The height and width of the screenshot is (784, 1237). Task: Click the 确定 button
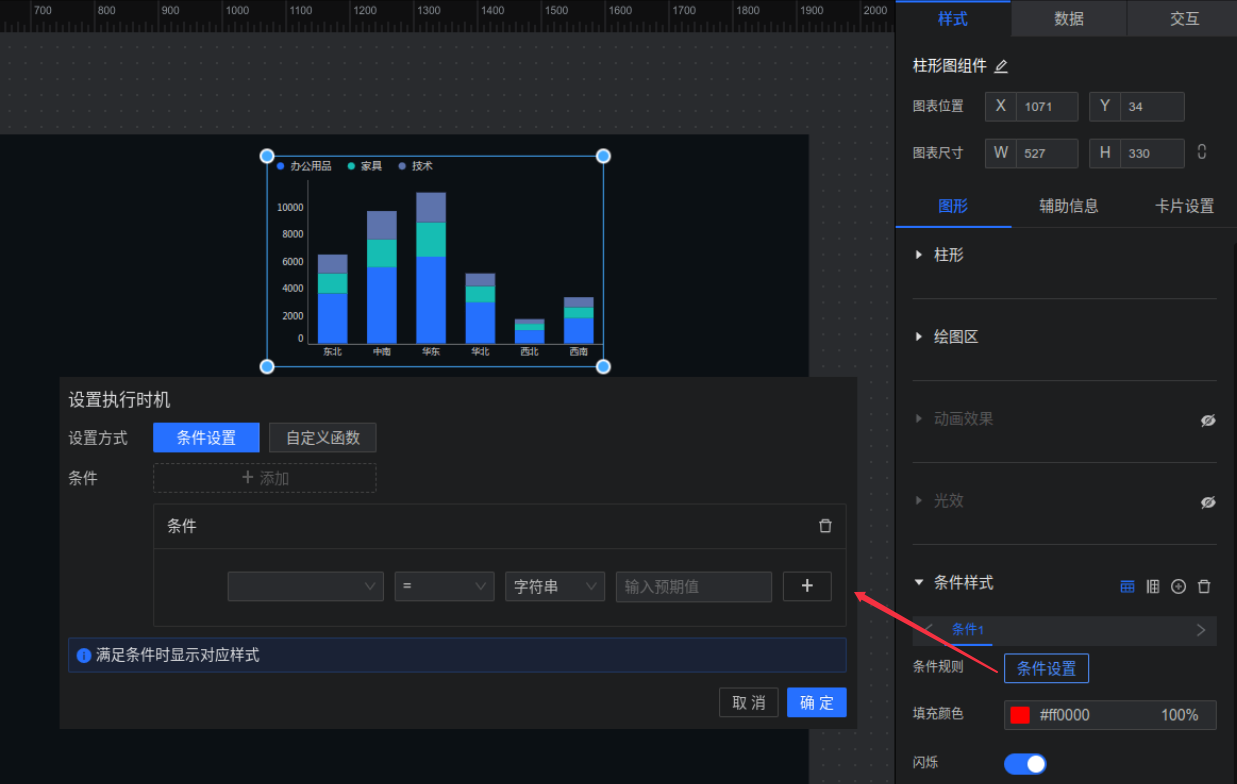pos(816,703)
